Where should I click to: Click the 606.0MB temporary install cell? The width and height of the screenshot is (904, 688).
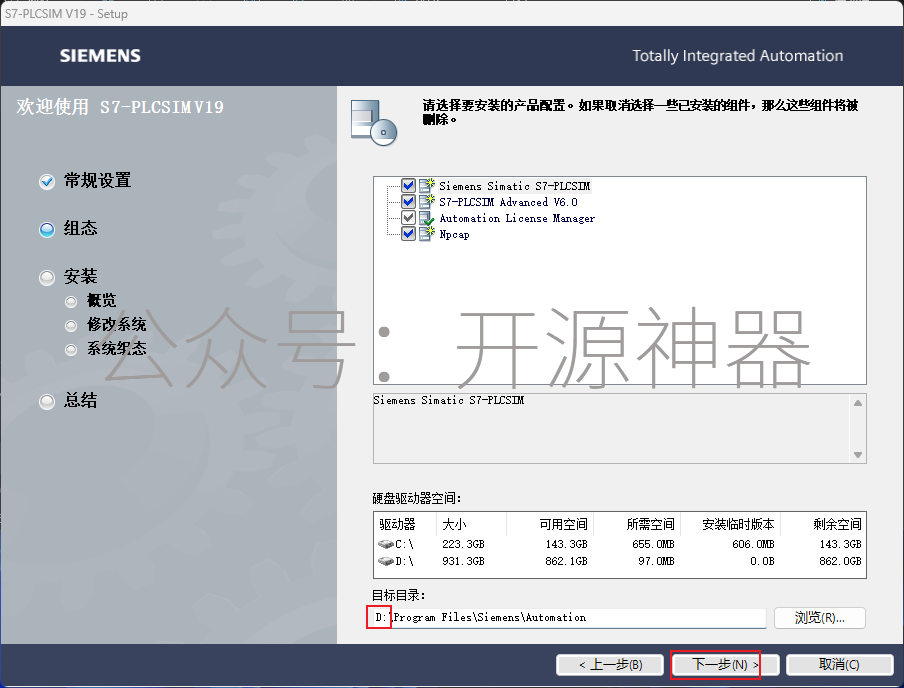[x=753, y=544]
